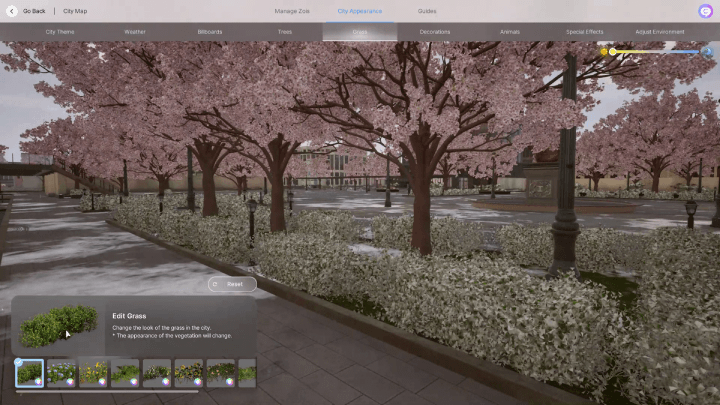Open the Billboards tab

pos(210,32)
